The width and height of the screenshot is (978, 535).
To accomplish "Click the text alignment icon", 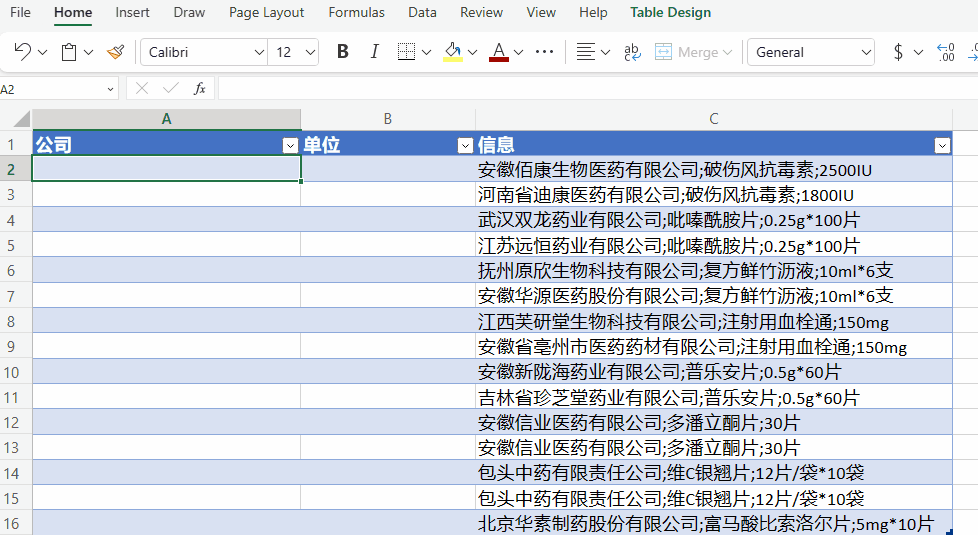I will point(585,52).
